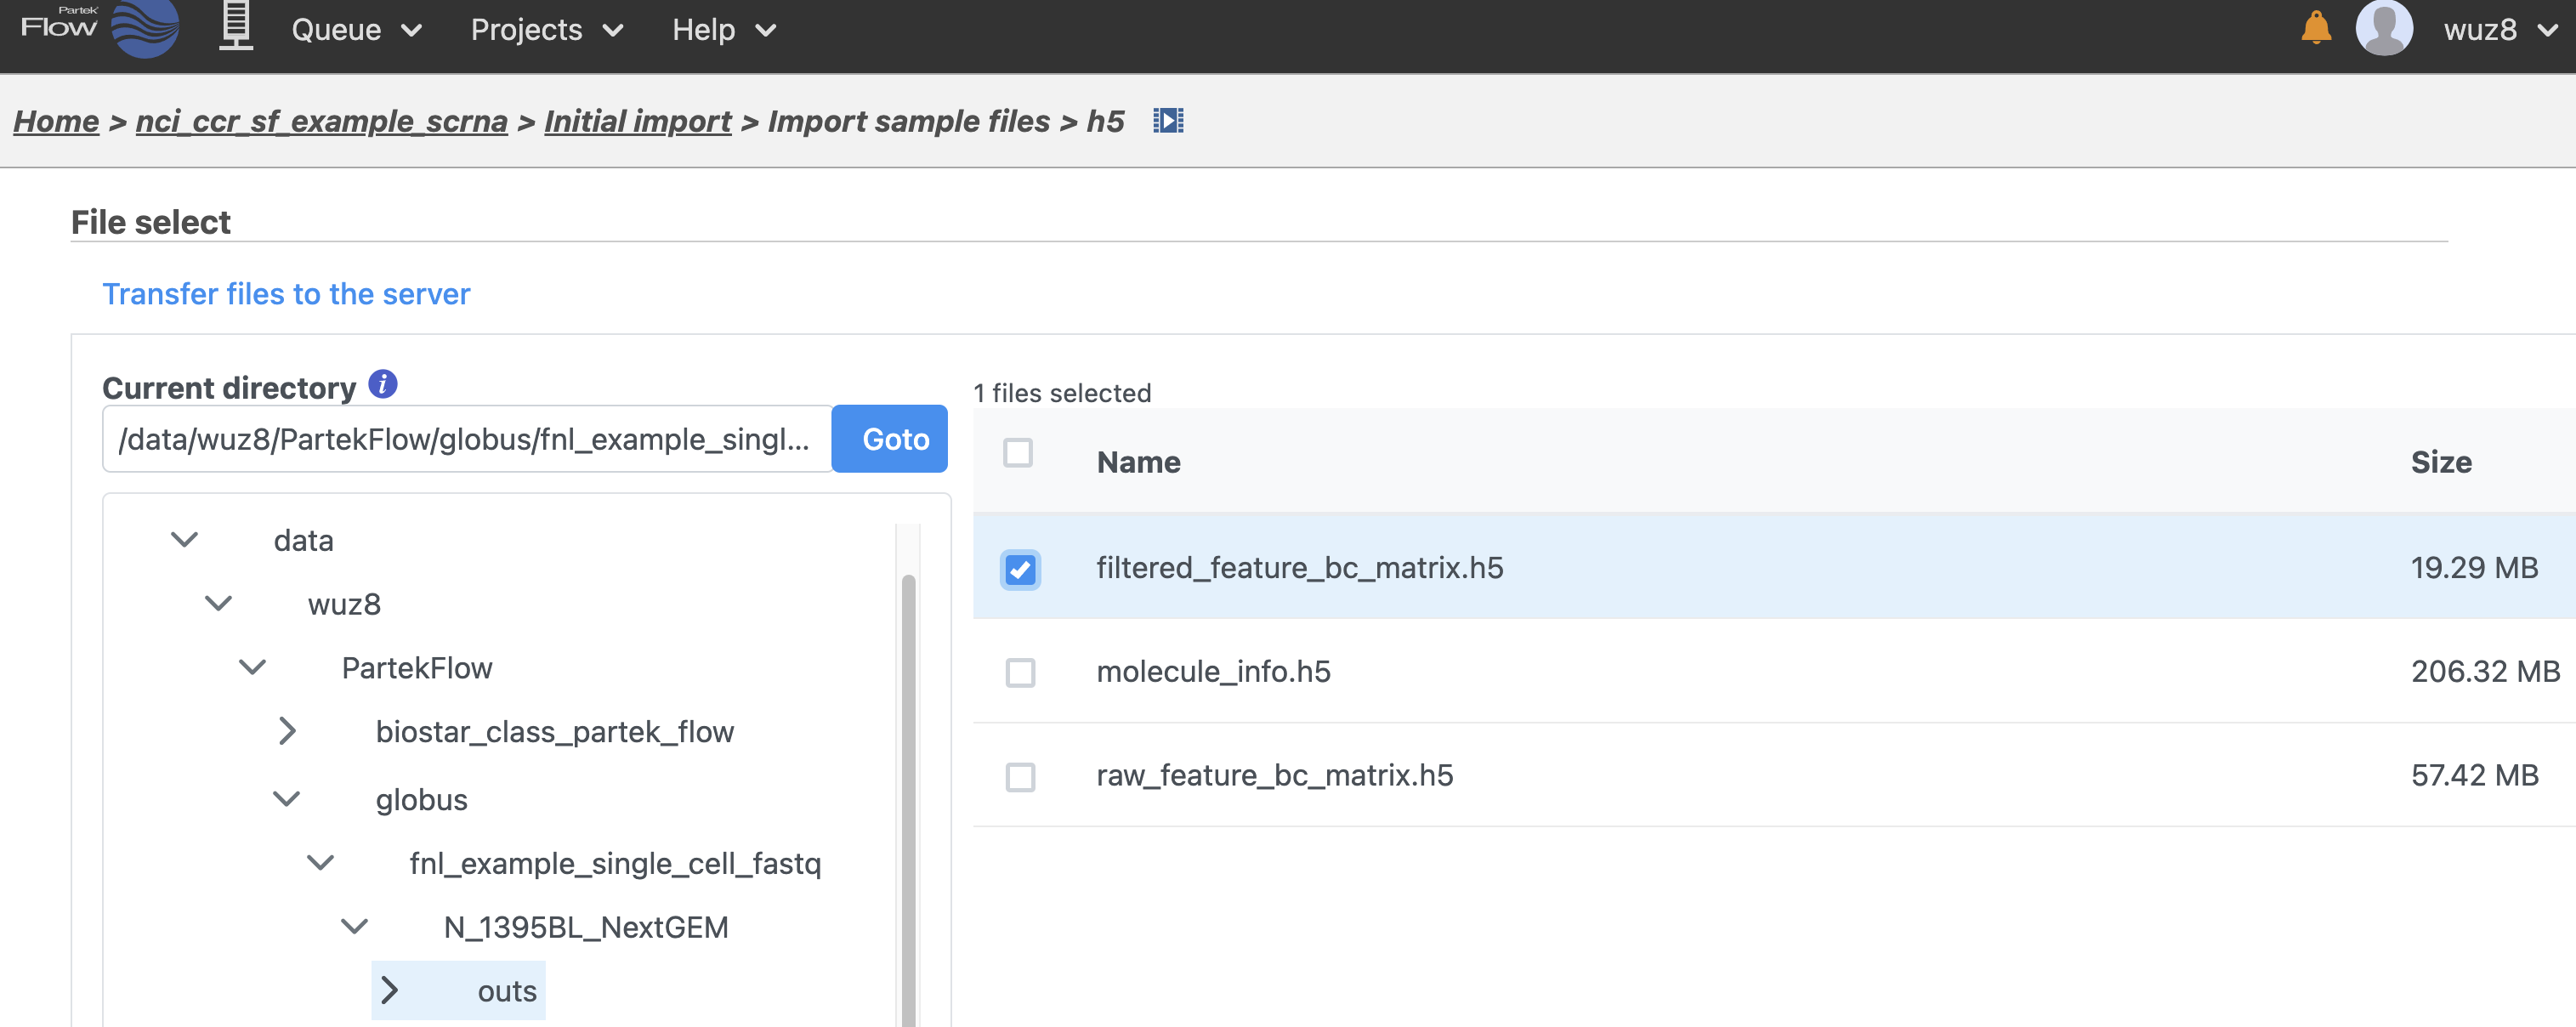This screenshot has height=1027, width=2576.
Task: Collapse the globus folder
Action: tap(287, 799)
